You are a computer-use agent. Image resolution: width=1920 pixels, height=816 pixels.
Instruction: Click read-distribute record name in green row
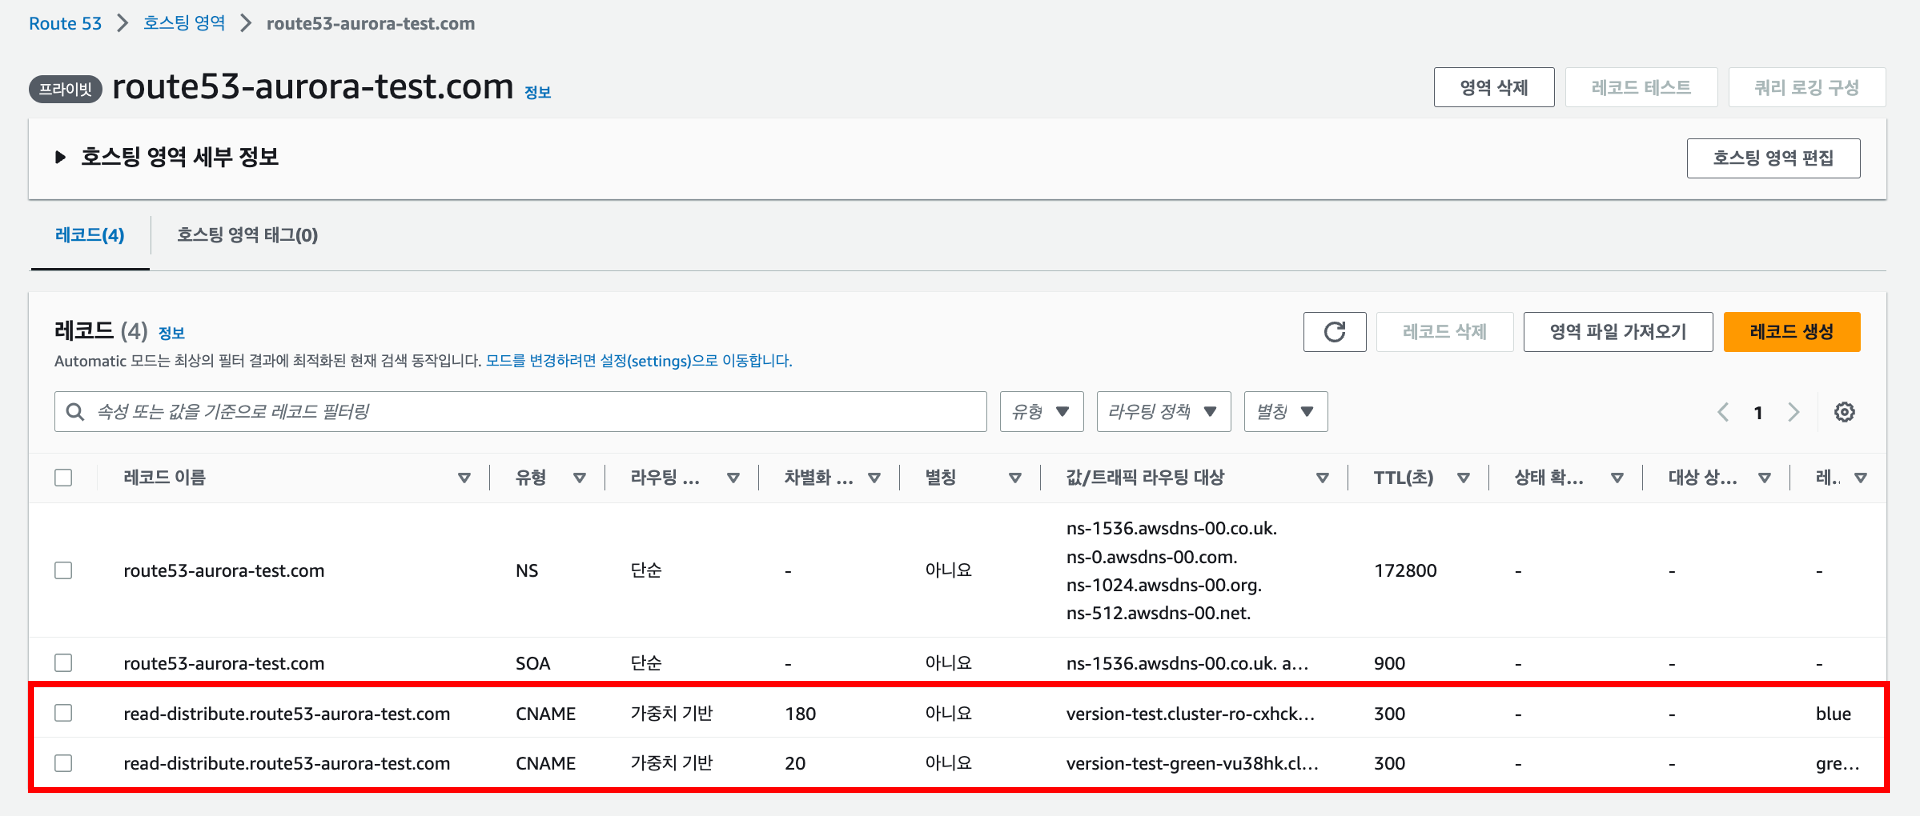(x=287, y=763)
